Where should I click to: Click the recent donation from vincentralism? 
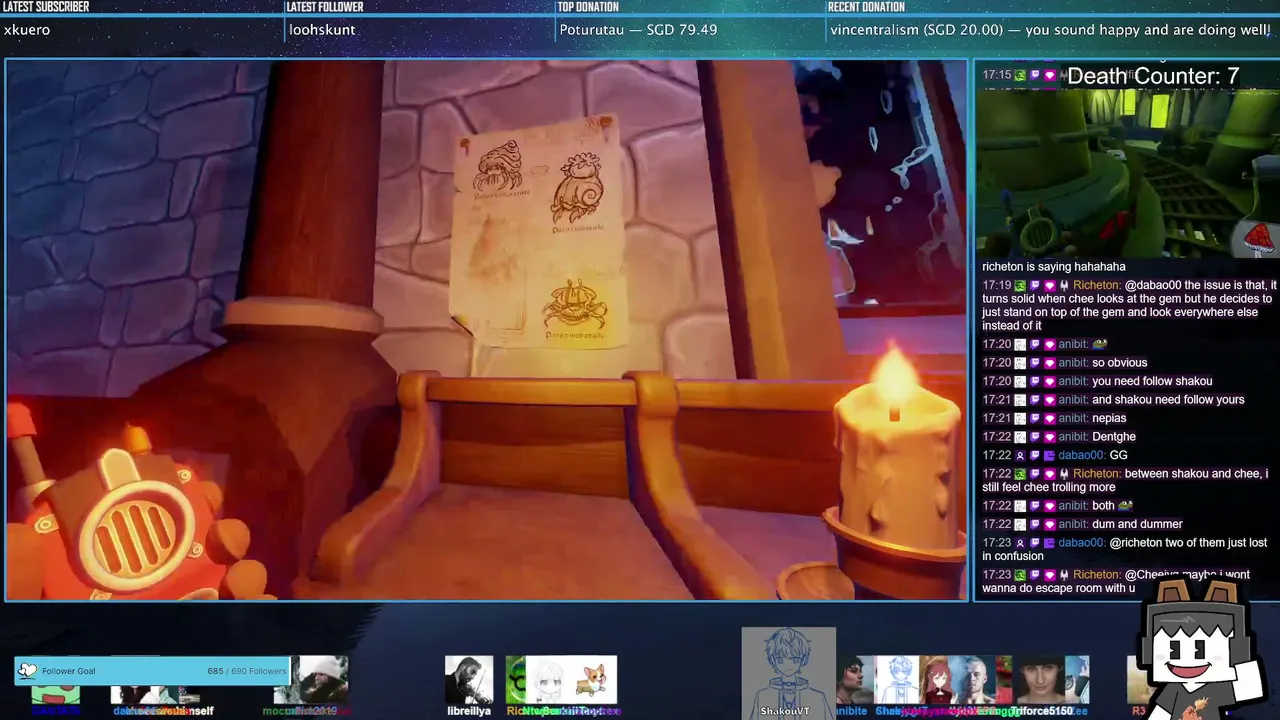(1050, 30)
